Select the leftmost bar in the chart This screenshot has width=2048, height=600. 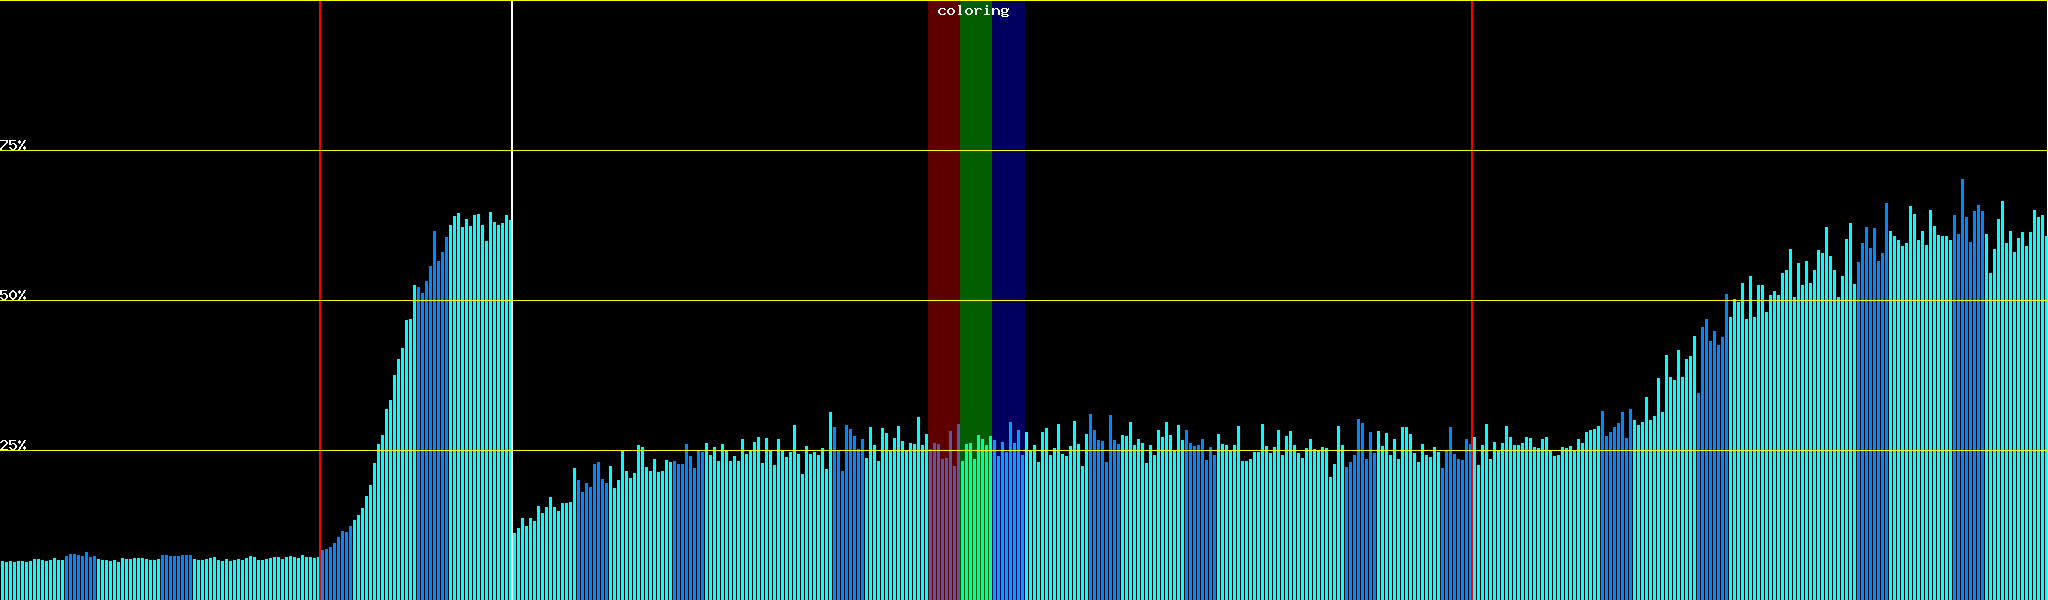[2, 582]
